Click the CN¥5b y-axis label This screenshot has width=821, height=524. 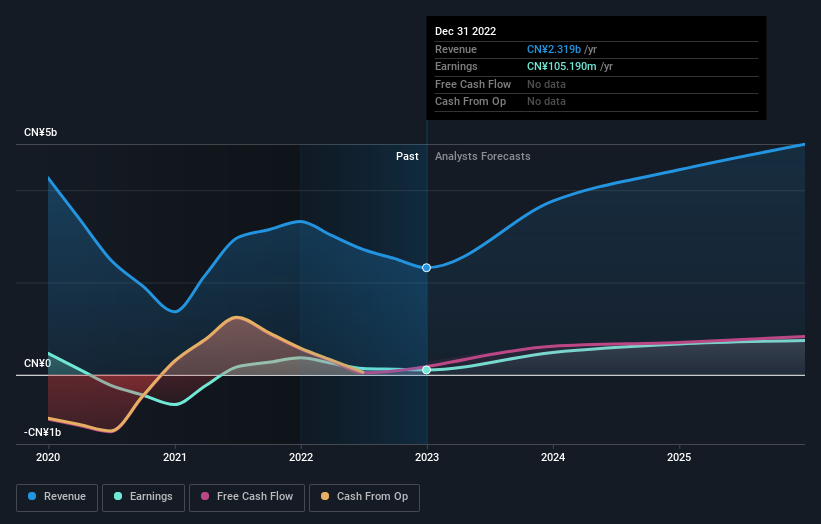point(40,132)
